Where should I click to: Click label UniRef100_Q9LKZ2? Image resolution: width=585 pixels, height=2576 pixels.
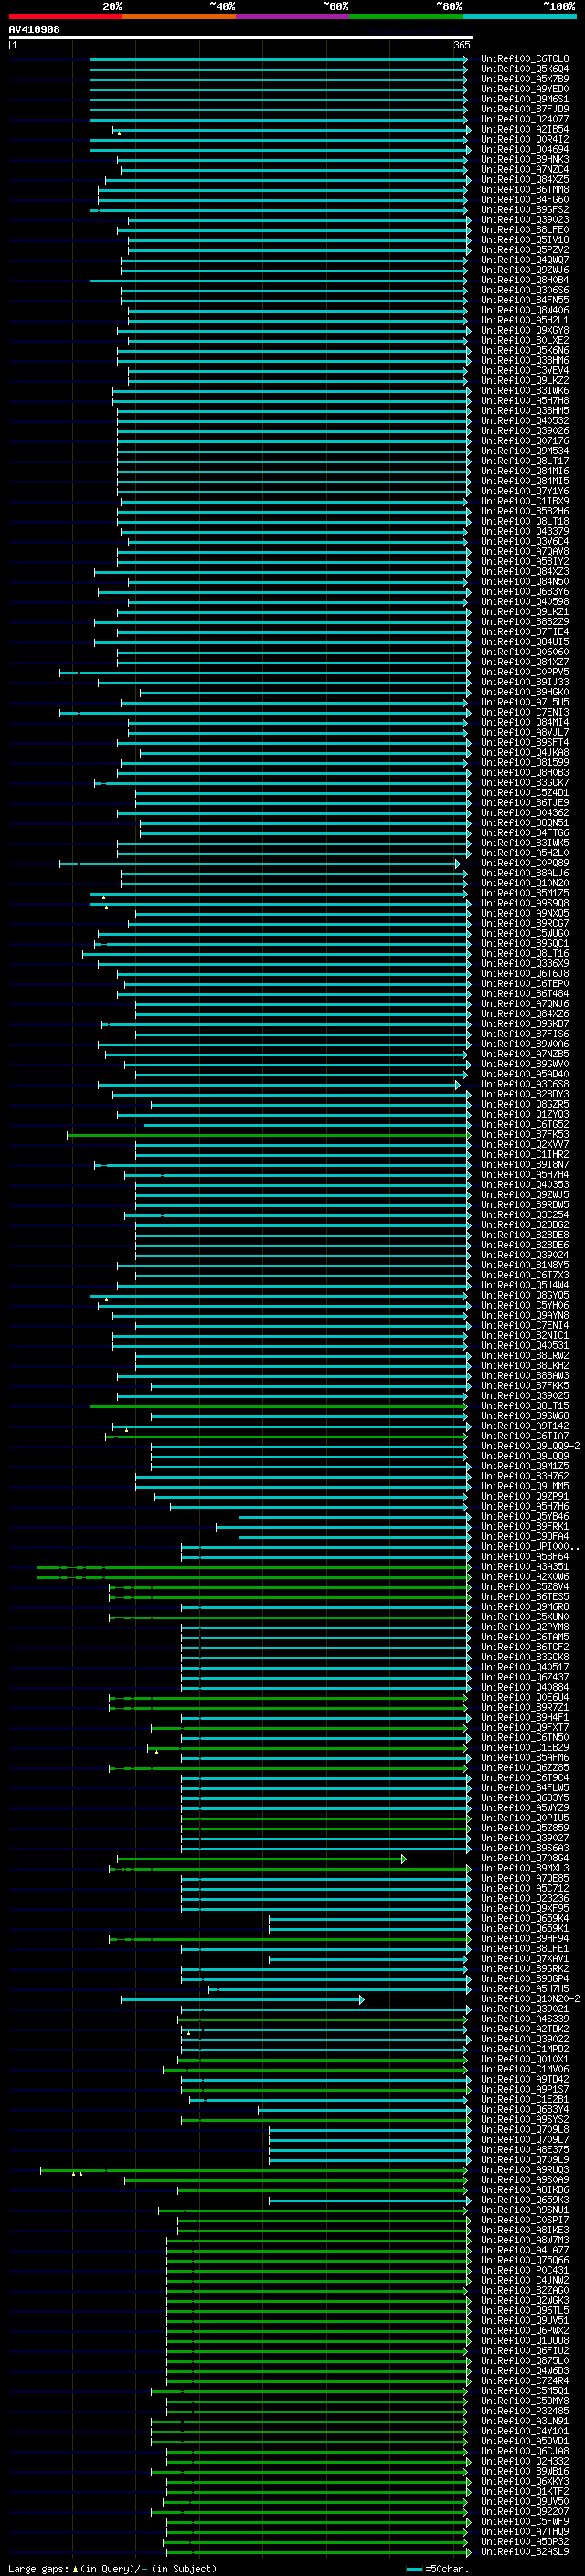[x=525, y=380]
